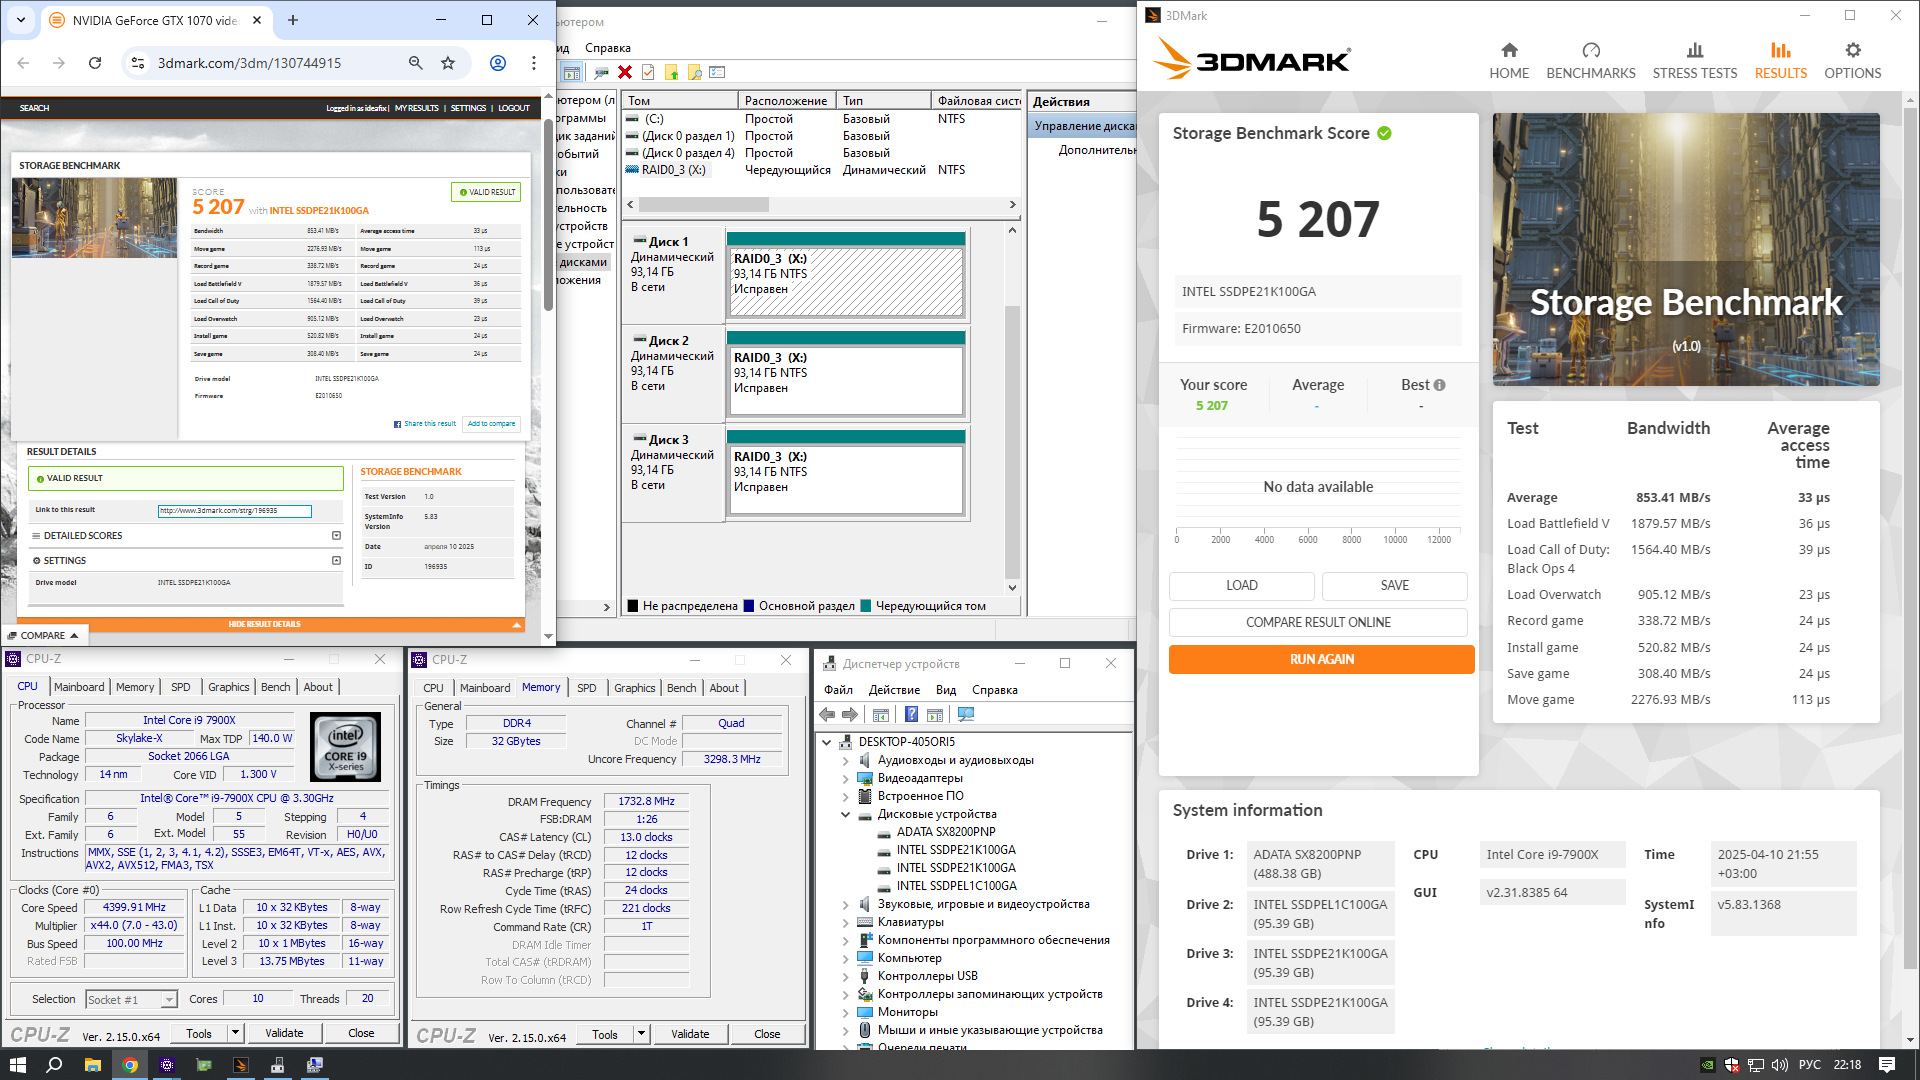Image resolution: width=1920 pixels, height=1080 pixels.
Task: Open taskbar search magnifier
Action: coord(54,1065)
